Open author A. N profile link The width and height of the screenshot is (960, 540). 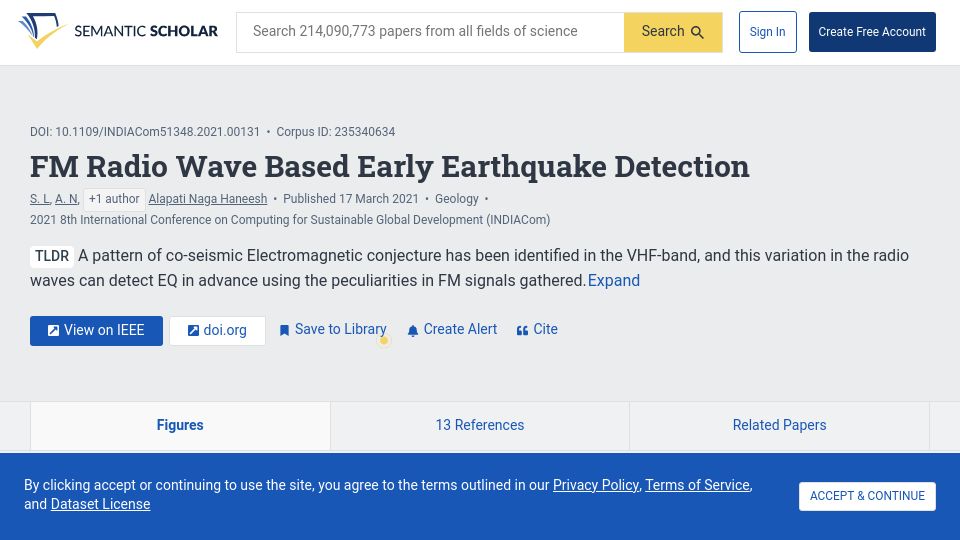(66, 199)
